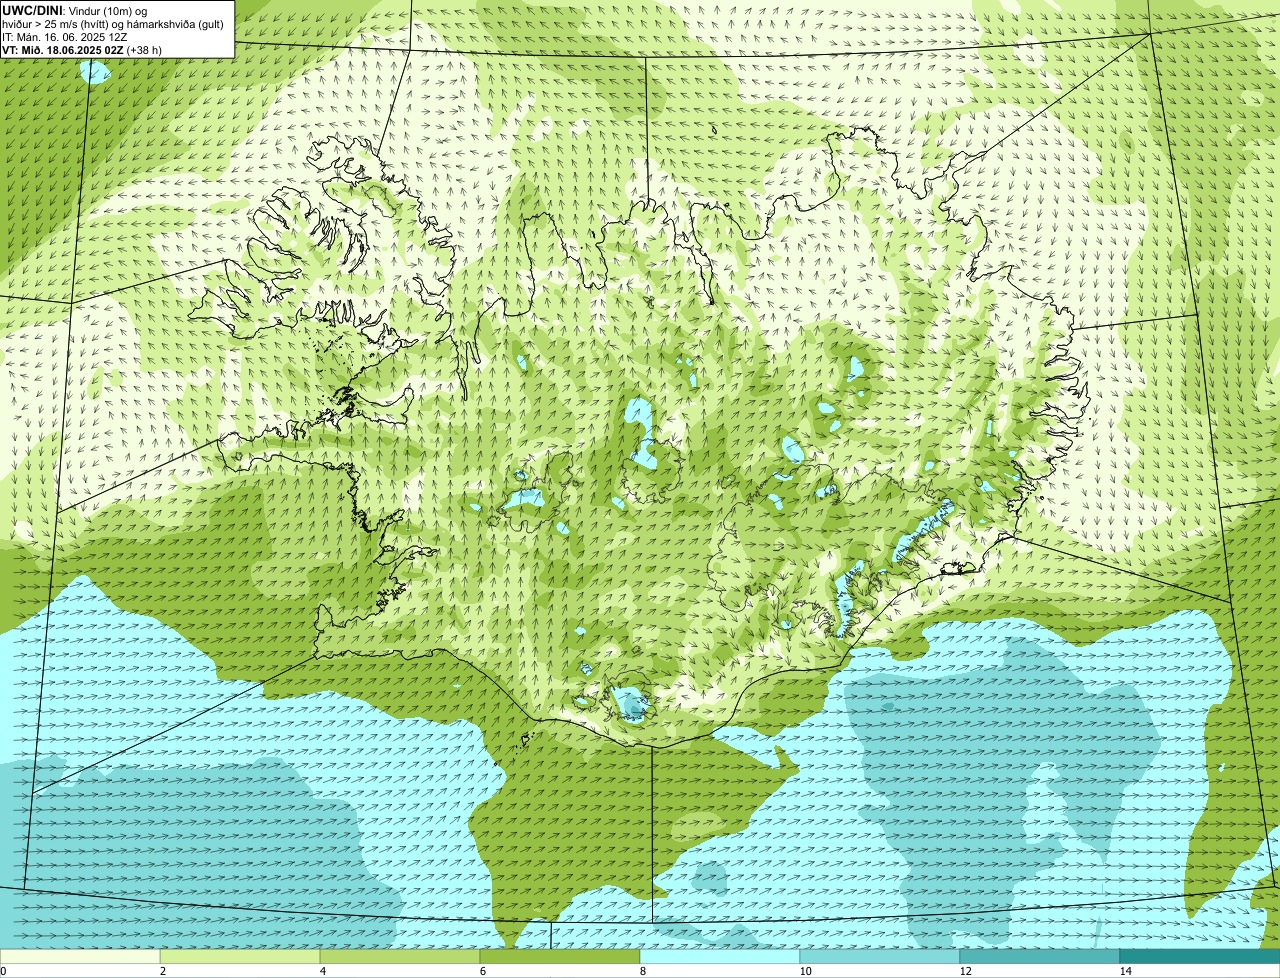Screen dimensions: 1280x978
Task: Click the legend tick label '2'
Action: pyautogui.click(x=162, y=971)
